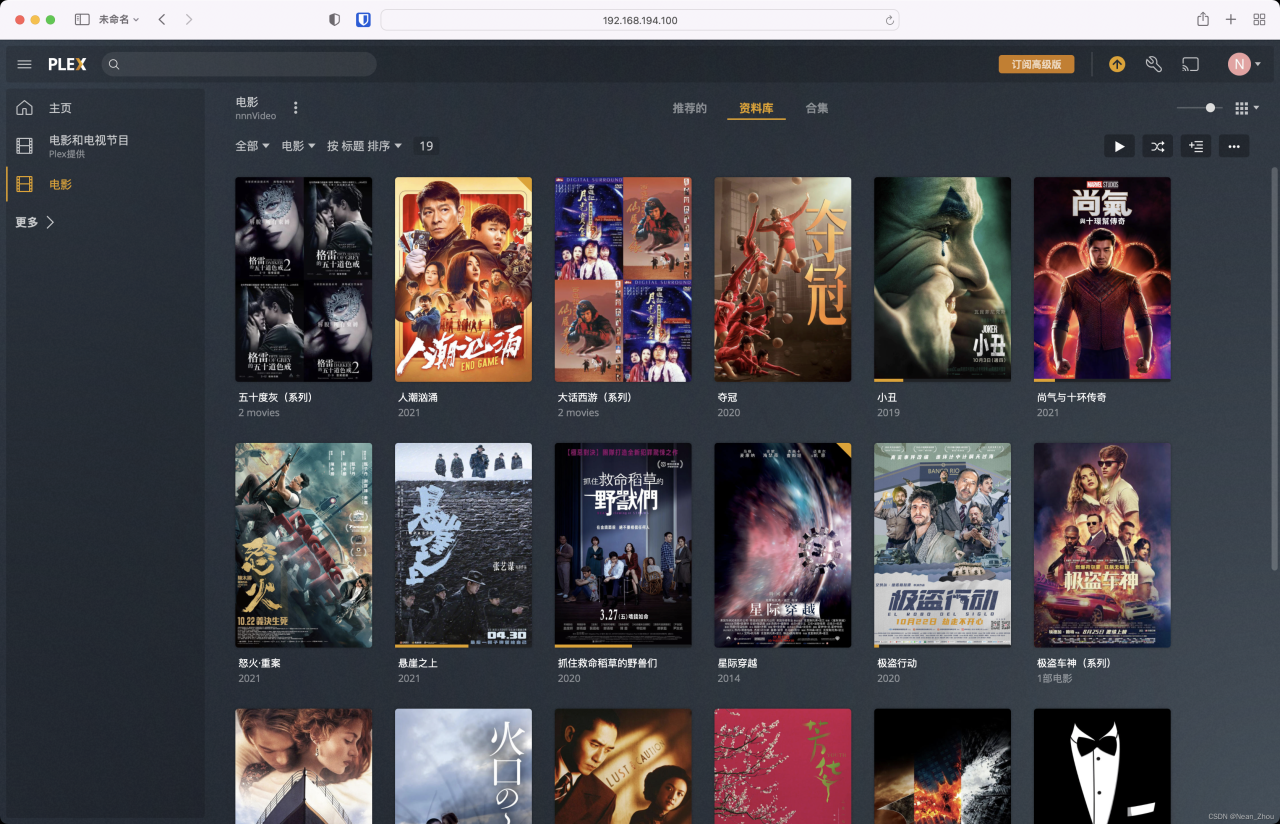
Task: Click the Shuffle button
Action: coord(1157,146)
